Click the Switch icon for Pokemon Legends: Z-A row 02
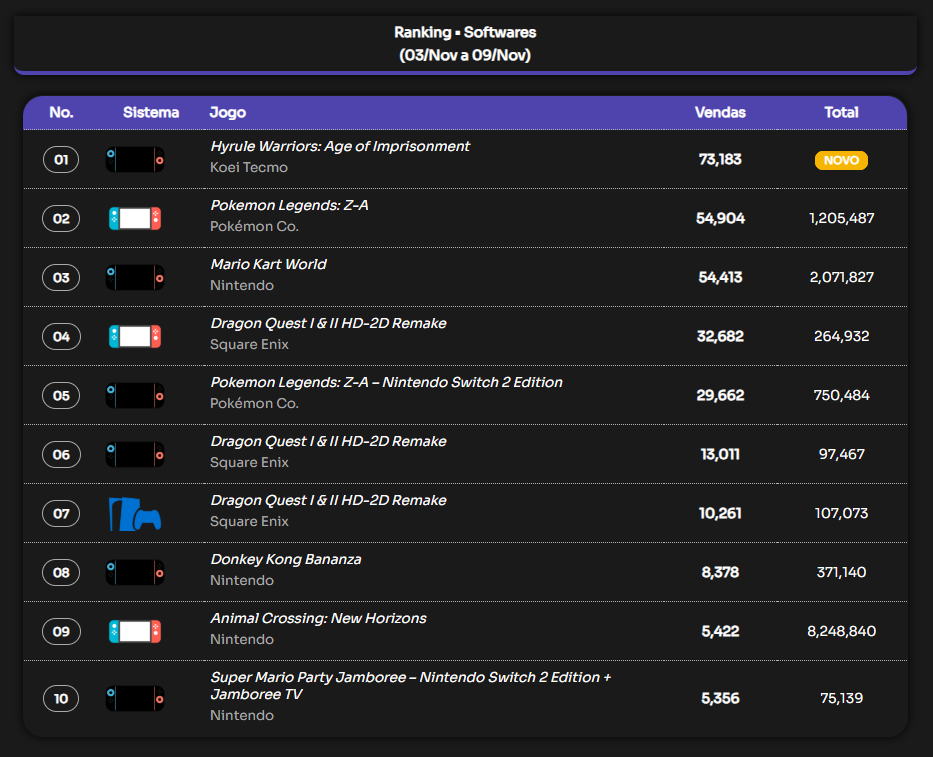The height and width of the screenshot is (757, 933). coord(135,218)
